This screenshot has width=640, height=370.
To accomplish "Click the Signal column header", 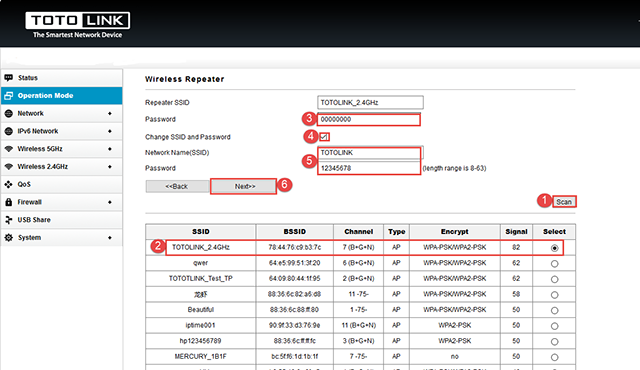I will tap(516, 231).
